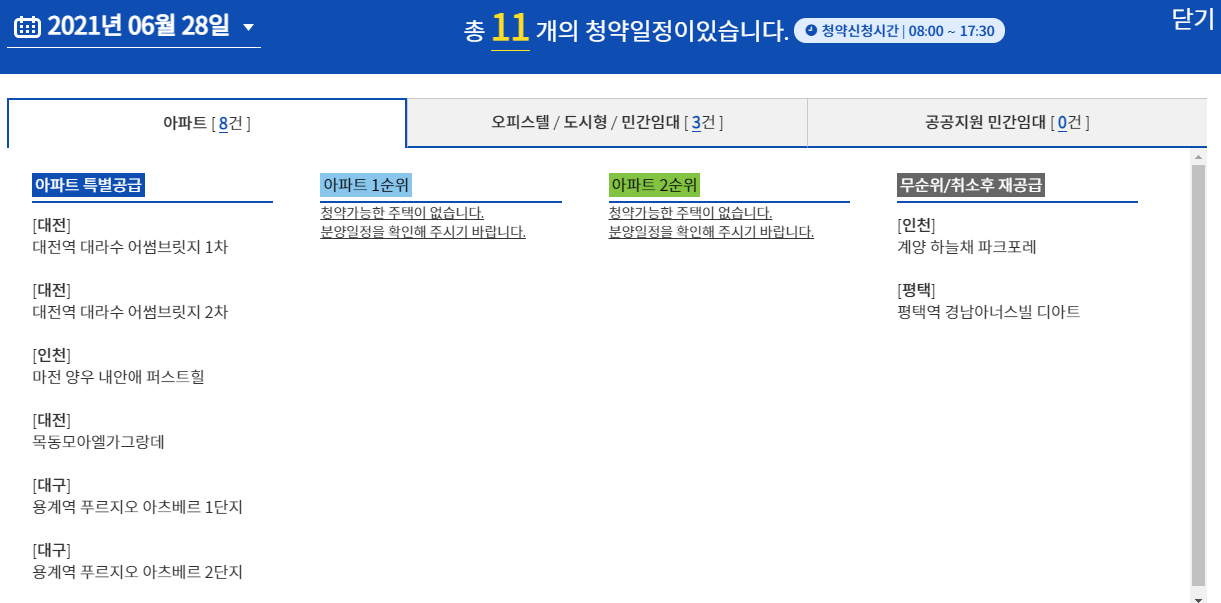Click the vertical scrollbar thumb
This screenshot has height=603, width=1221.
1198,375
